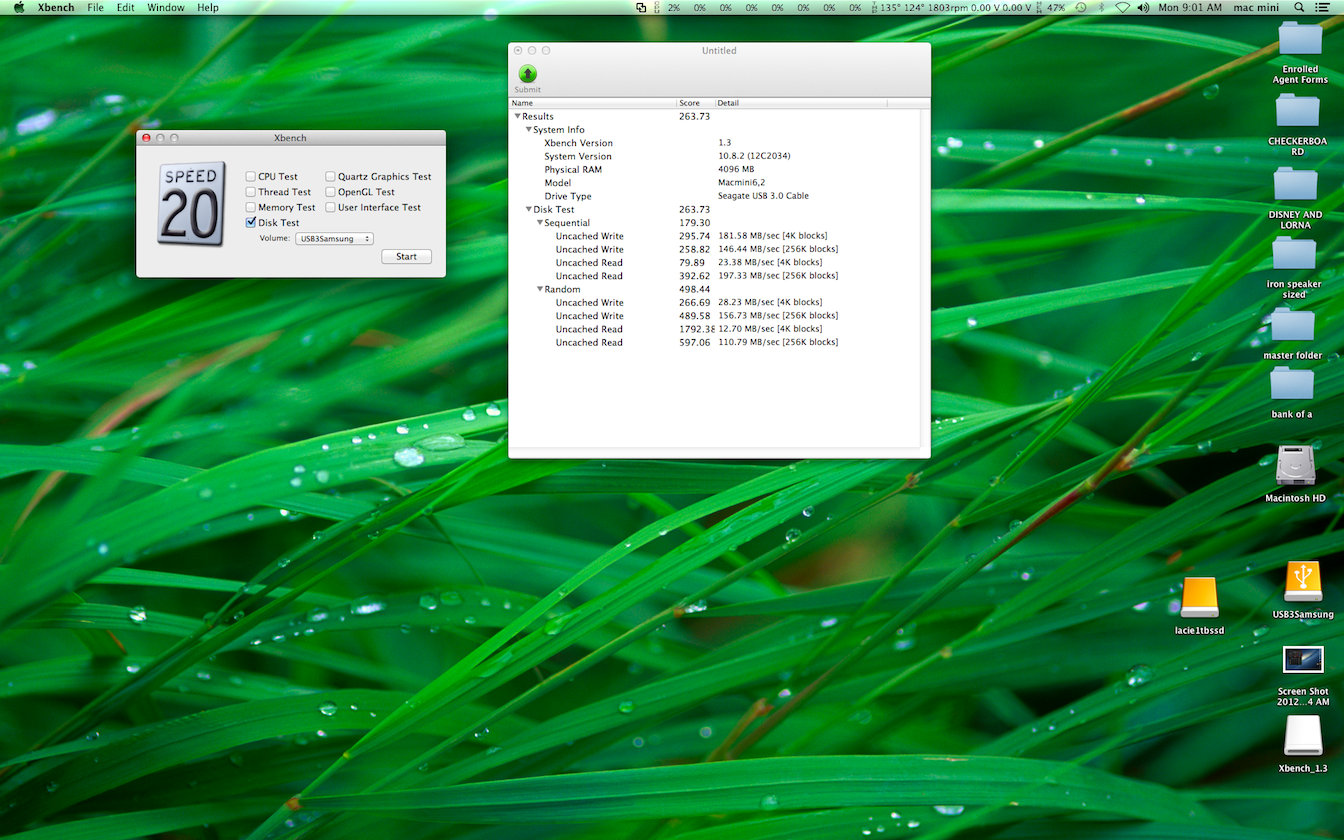The width and height of the screenshot is (1344, 840).
Task: Click the green Submit arrow icon
Action: tap(527, 73)
